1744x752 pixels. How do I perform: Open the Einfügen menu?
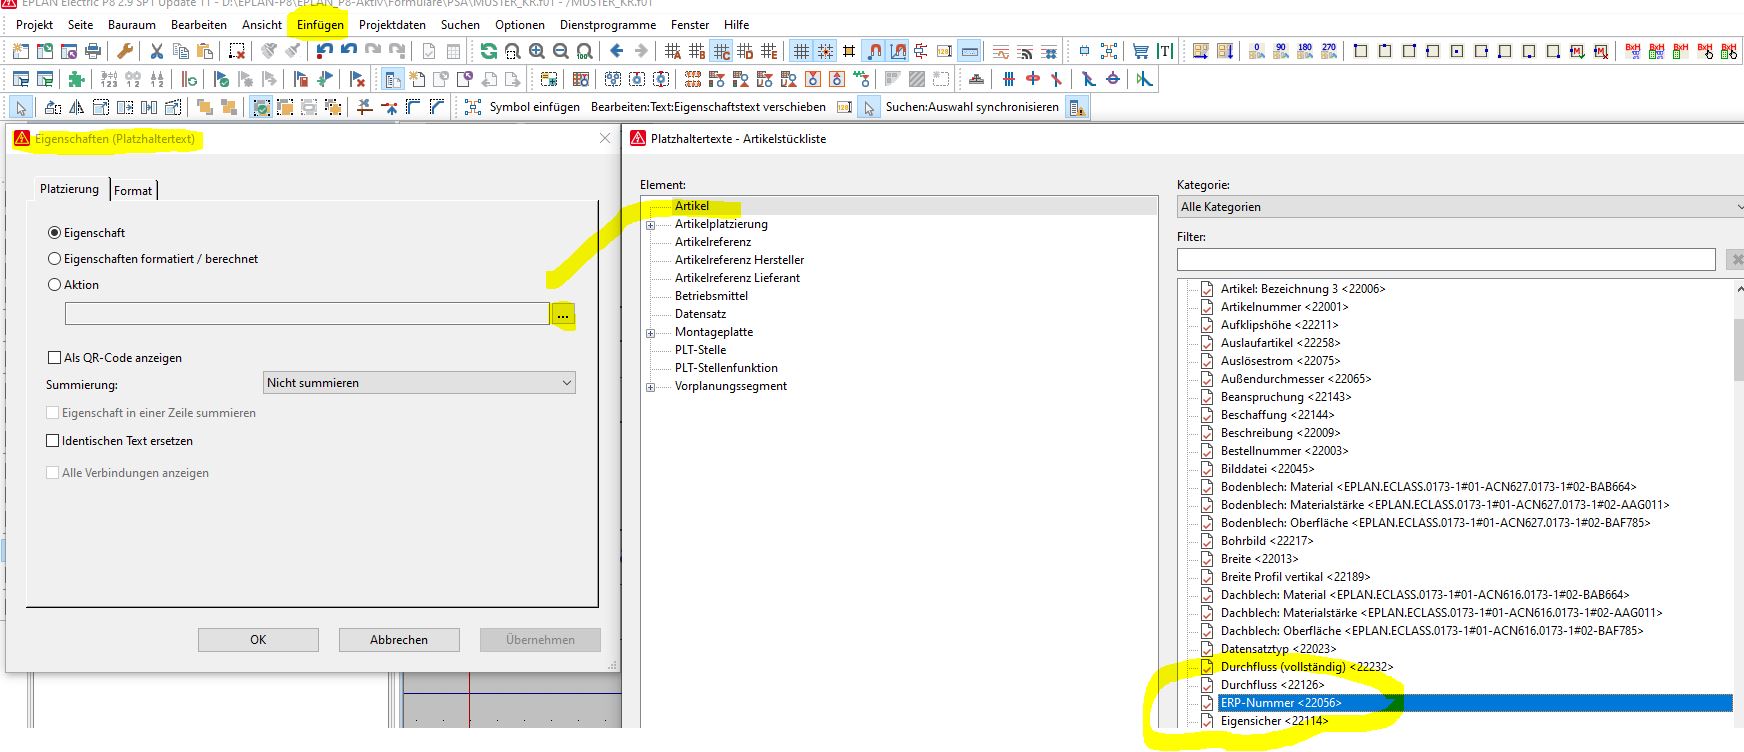320,24
